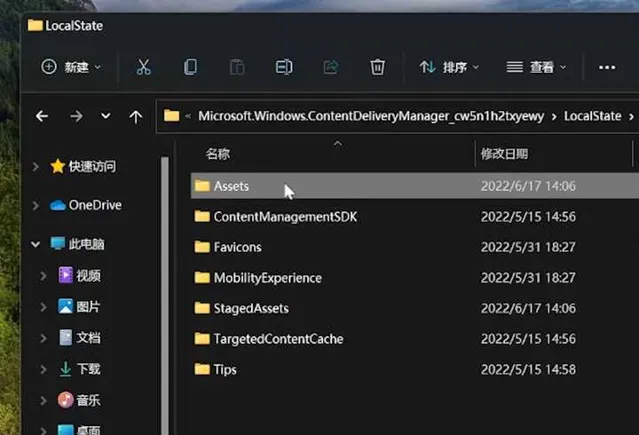Sort by 修改日期 column header

[504, 154]
